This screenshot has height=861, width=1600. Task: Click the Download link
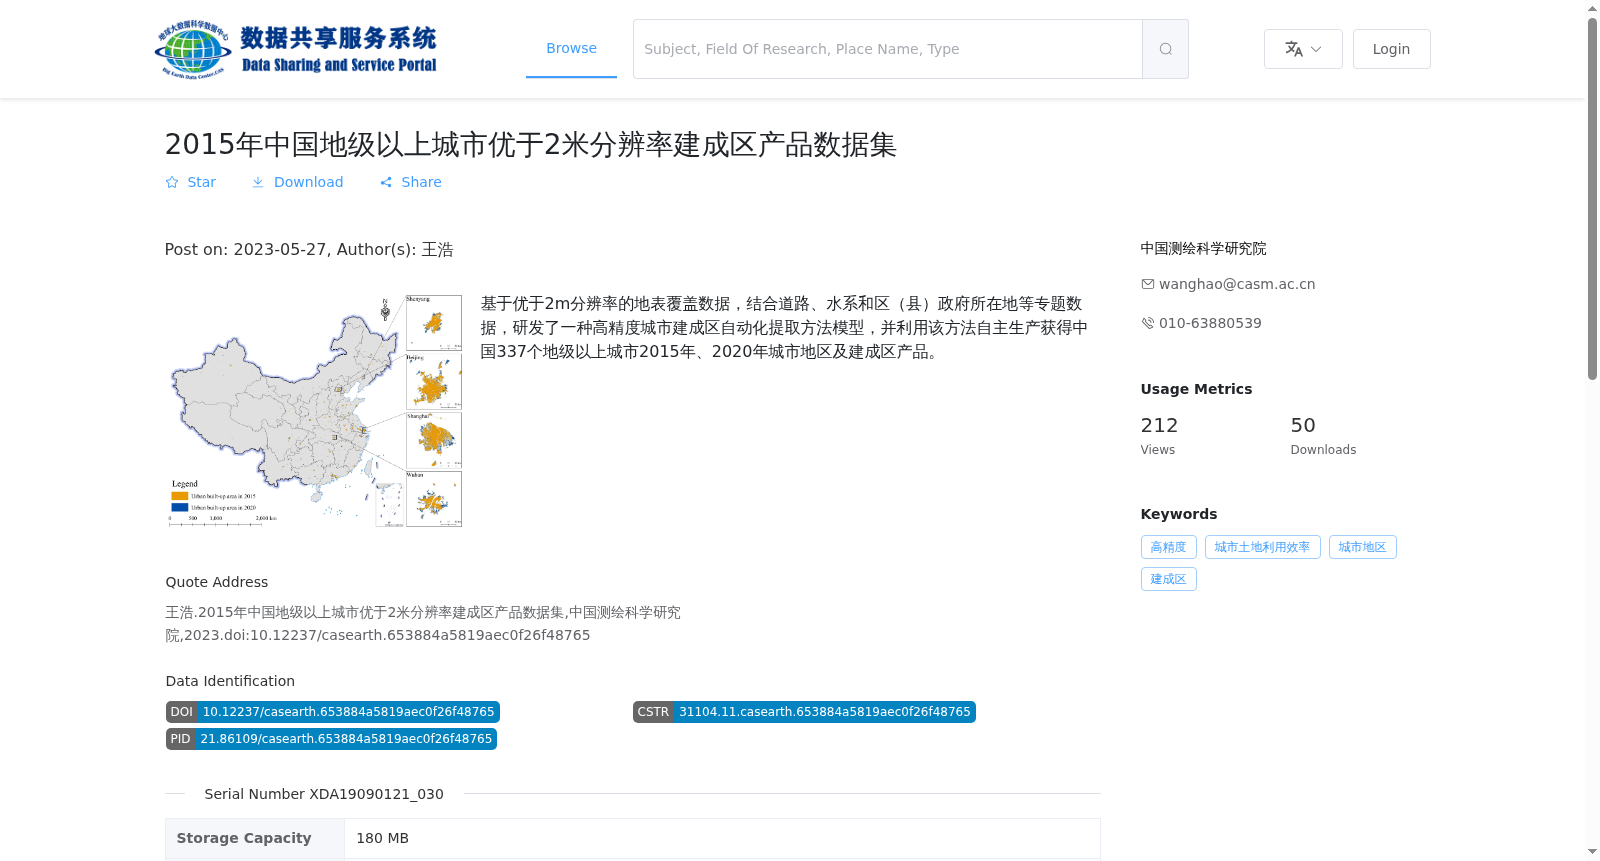[x=297, y=182]
